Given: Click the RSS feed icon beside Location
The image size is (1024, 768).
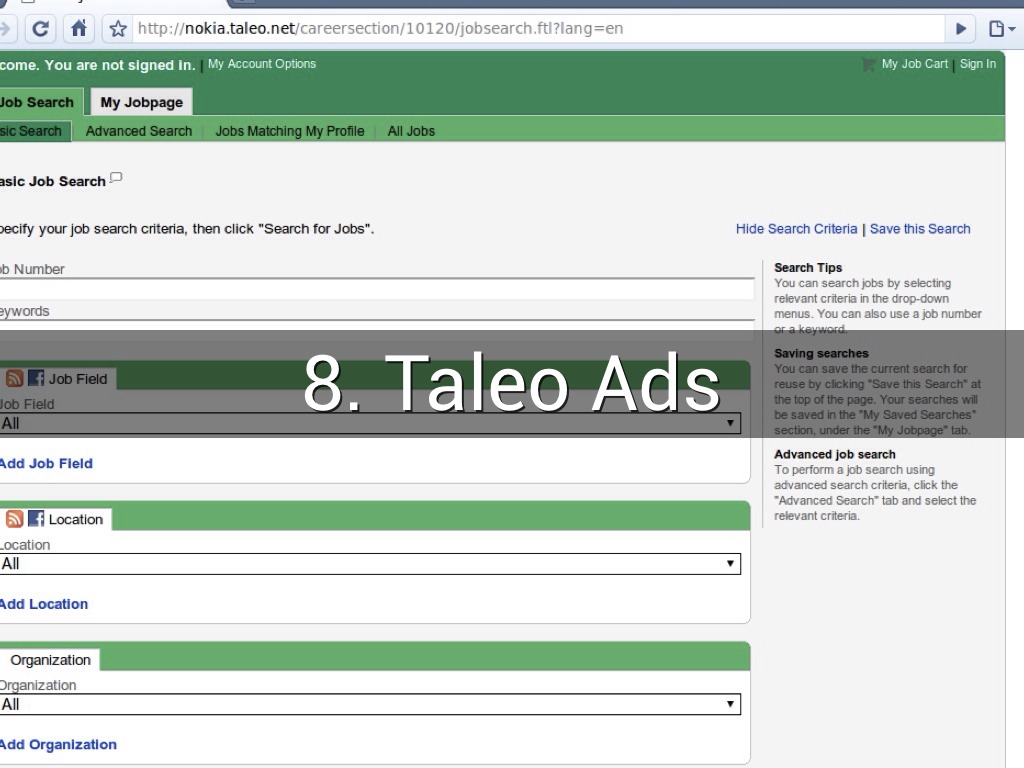Looking at the screenshot, I should [15, 519].
